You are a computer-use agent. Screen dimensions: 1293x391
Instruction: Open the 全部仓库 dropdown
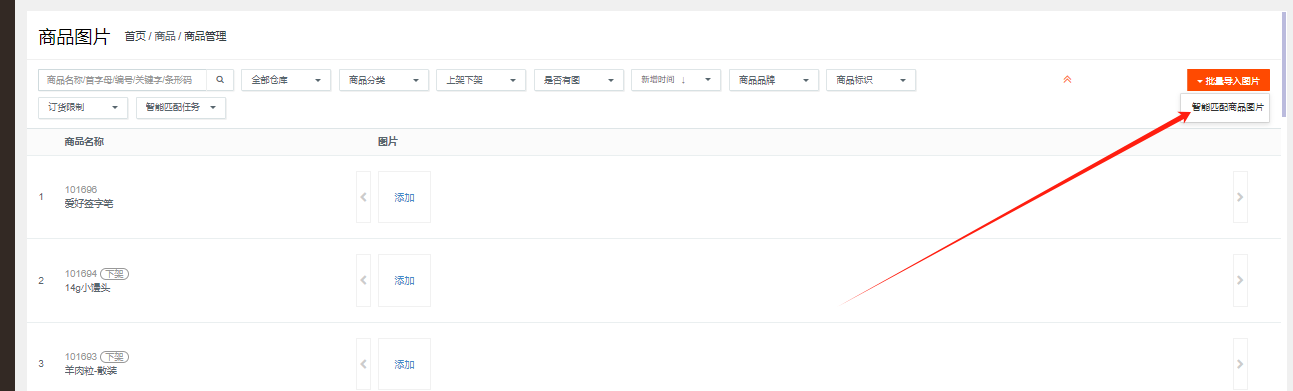(x=286, y=80)
